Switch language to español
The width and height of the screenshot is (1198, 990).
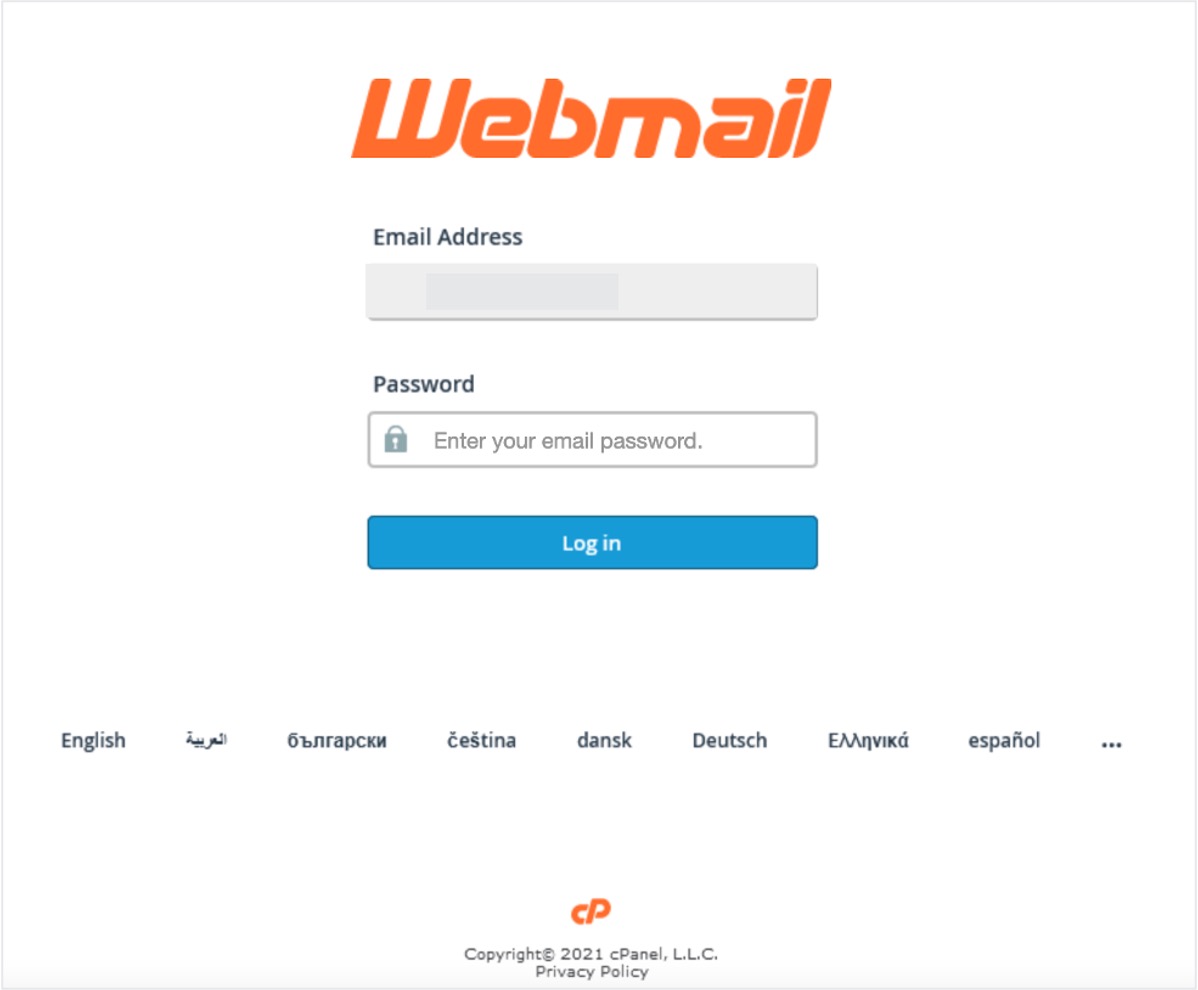pos(1004,740)
